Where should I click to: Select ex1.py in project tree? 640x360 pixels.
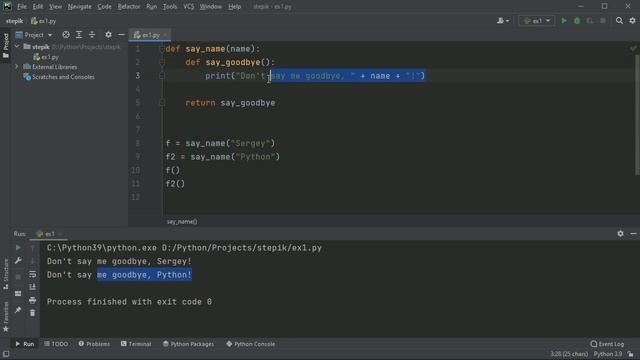[x=46, y=57]
